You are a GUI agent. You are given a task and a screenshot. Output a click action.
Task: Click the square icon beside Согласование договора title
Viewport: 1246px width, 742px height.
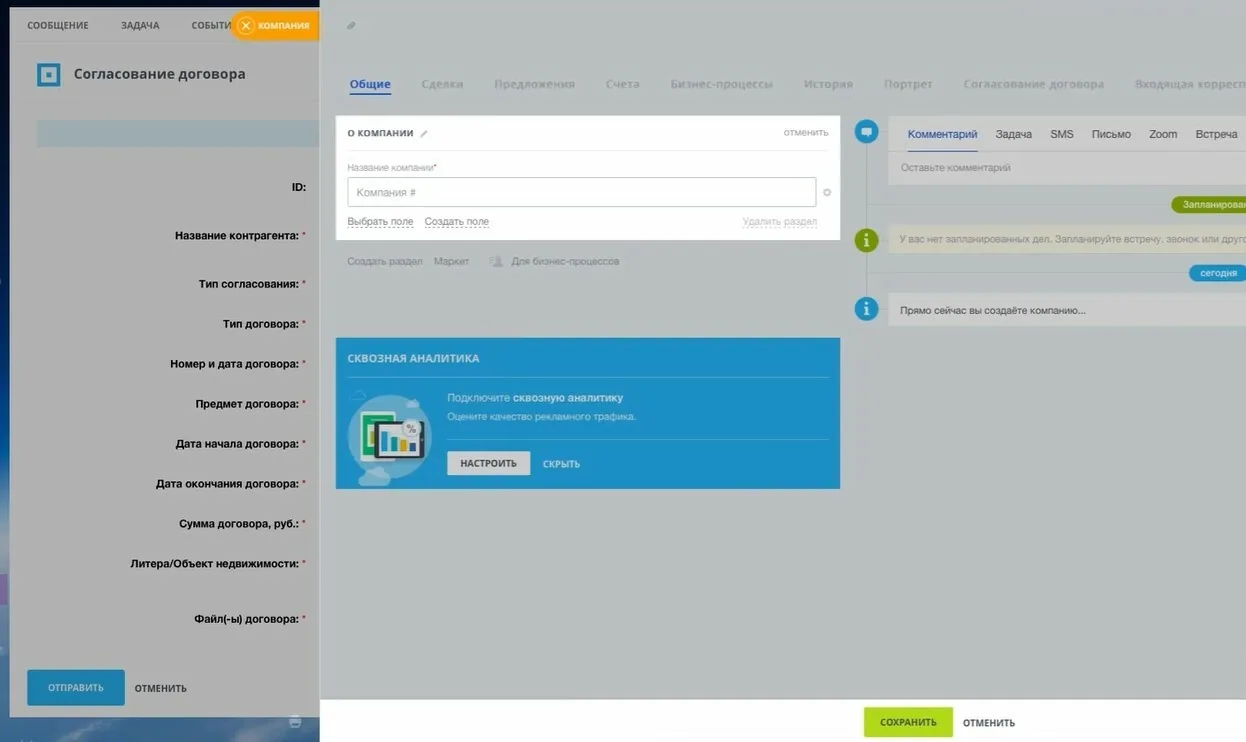[x=49, y=74]
